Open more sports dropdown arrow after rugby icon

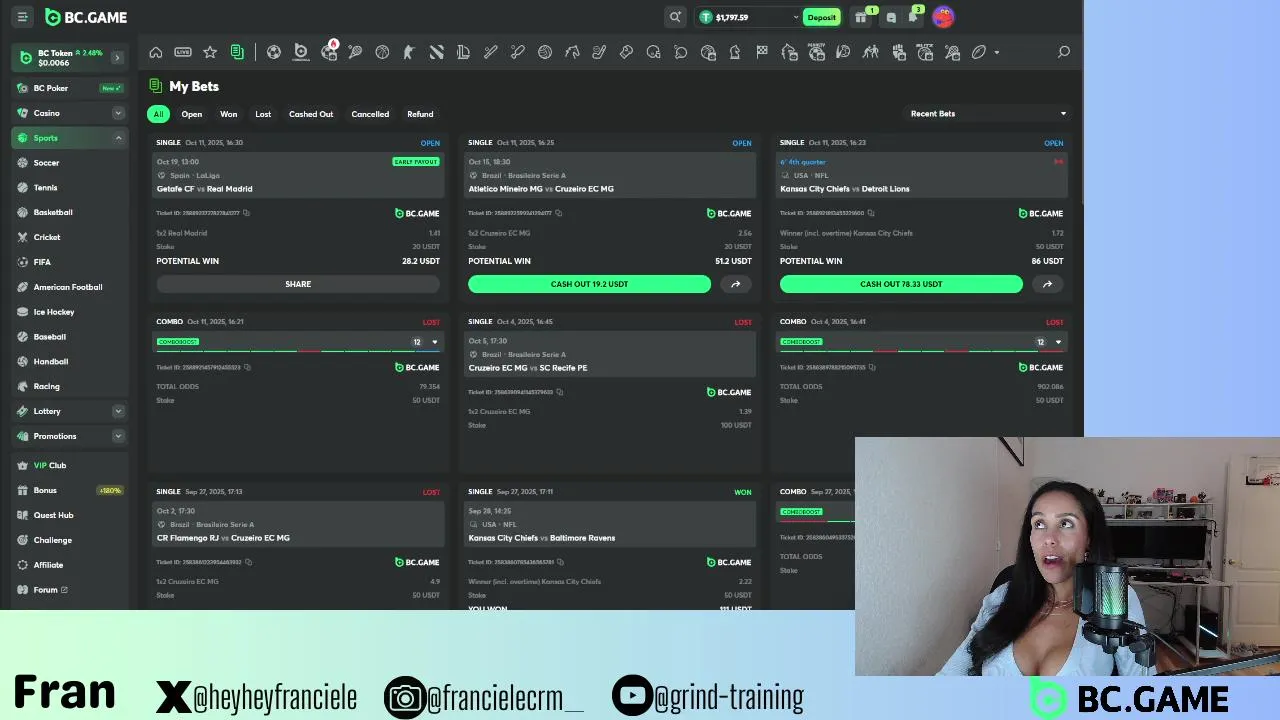(x=996, y=52)
